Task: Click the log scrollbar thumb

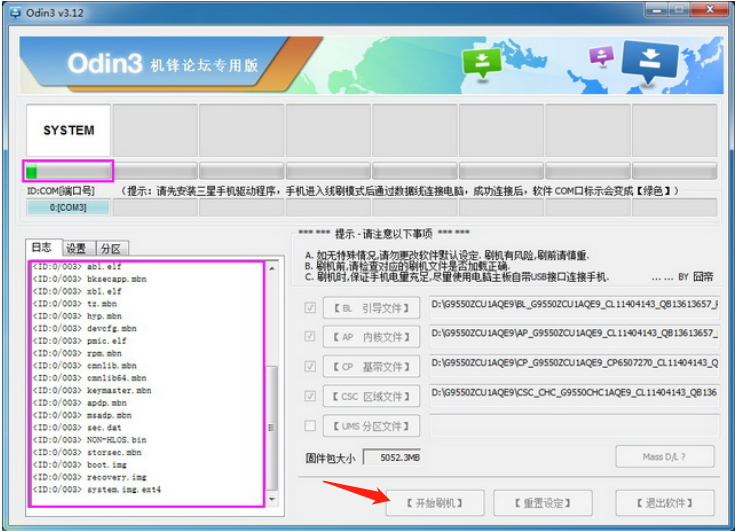Action: (x=272, y=428)
